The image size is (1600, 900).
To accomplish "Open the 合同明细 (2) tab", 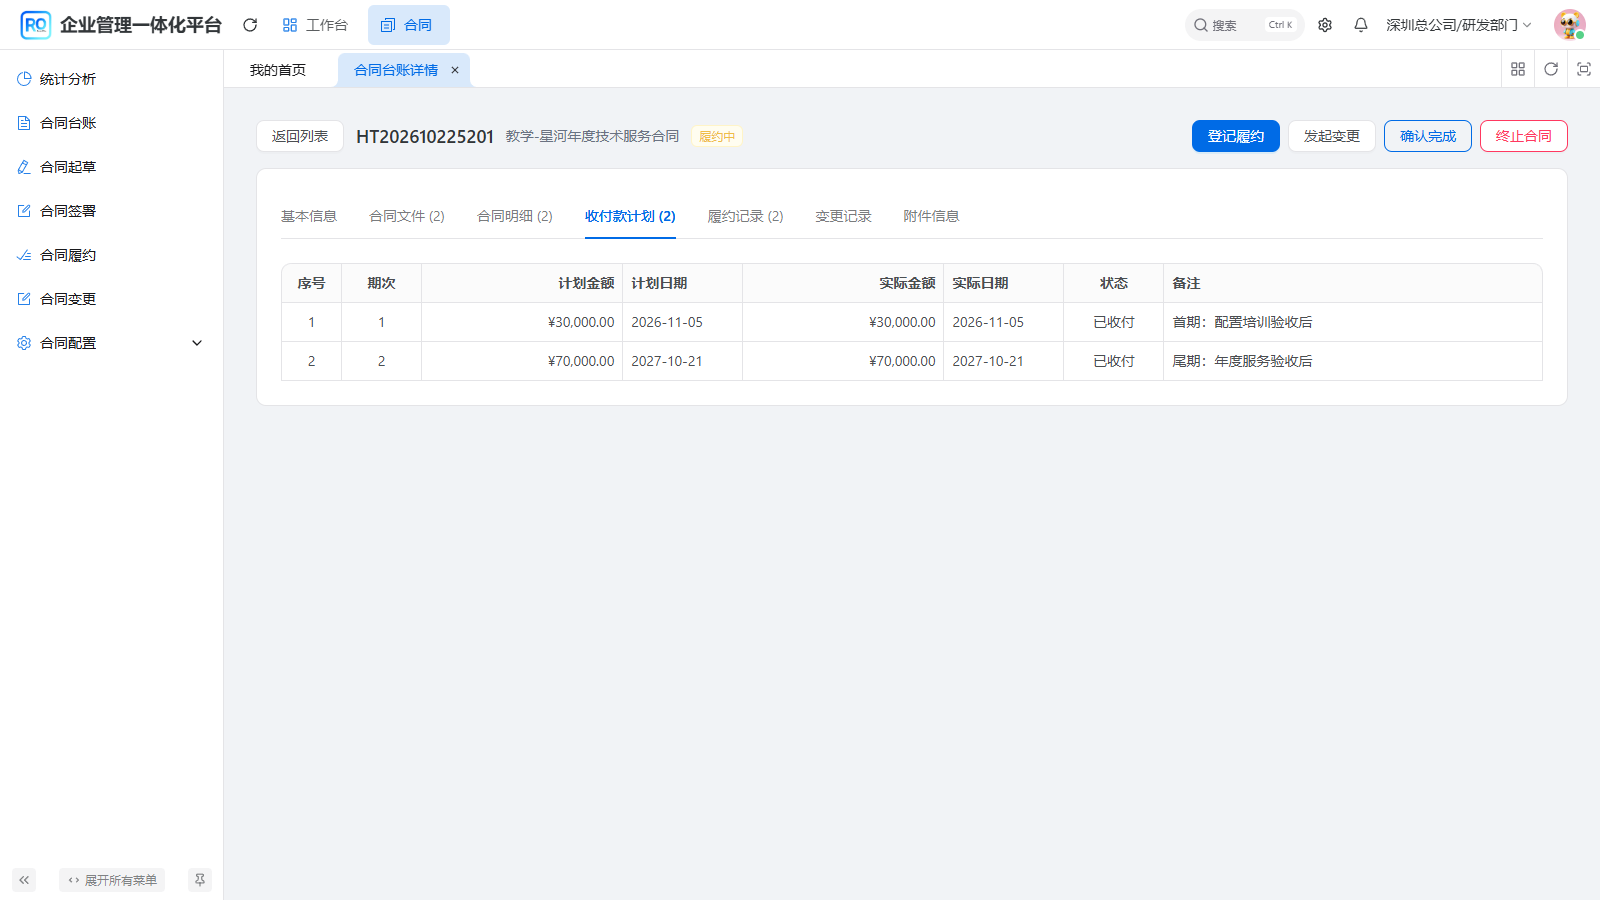I will click(x=515, y=216).
